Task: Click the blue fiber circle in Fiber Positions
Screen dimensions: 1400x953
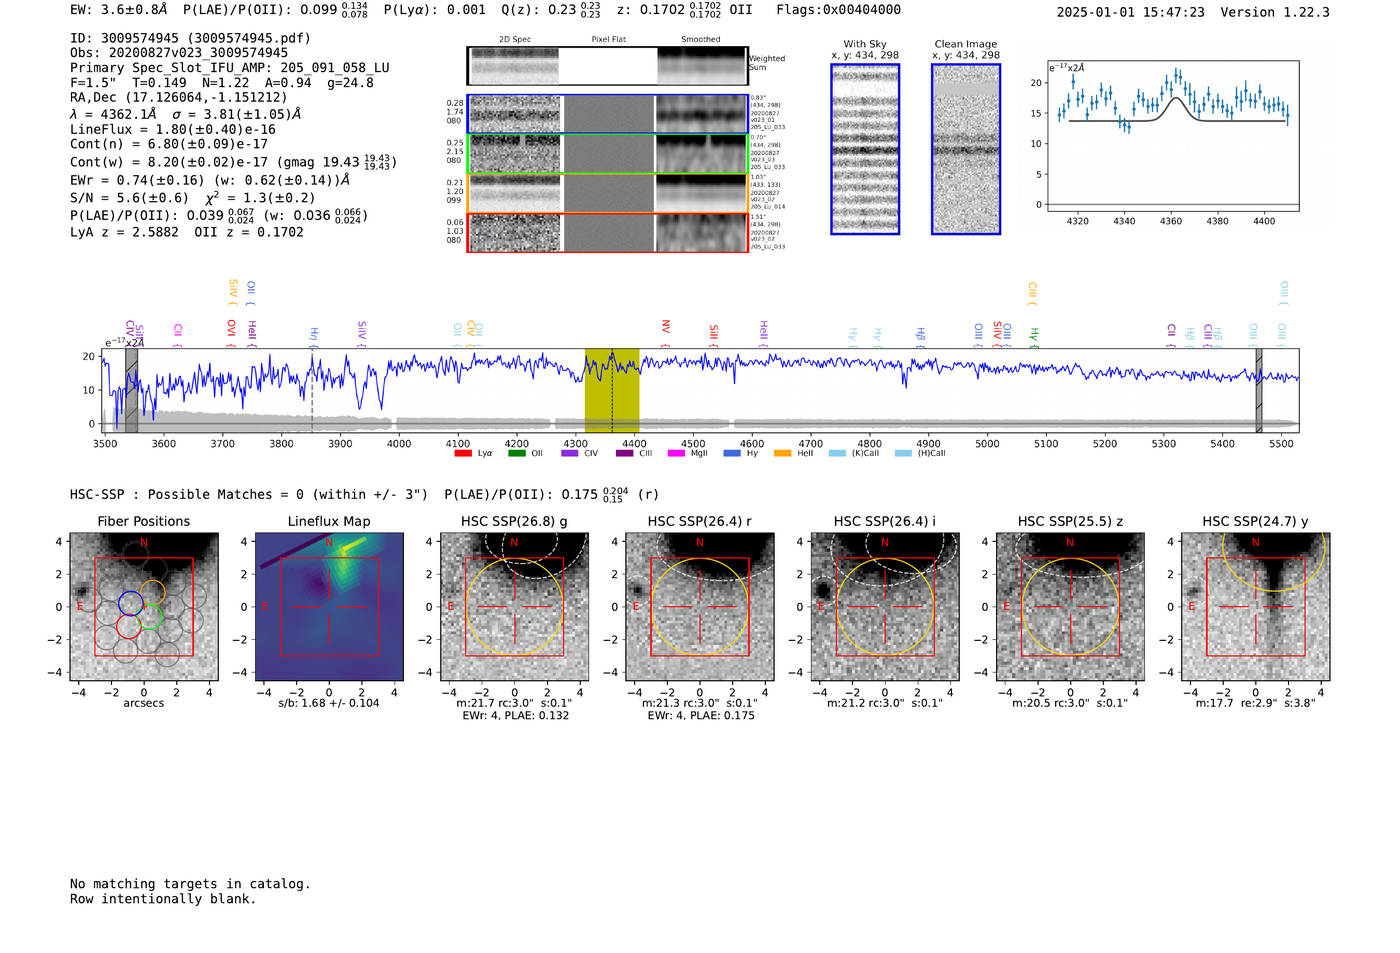Action: (x=131, y=602)
